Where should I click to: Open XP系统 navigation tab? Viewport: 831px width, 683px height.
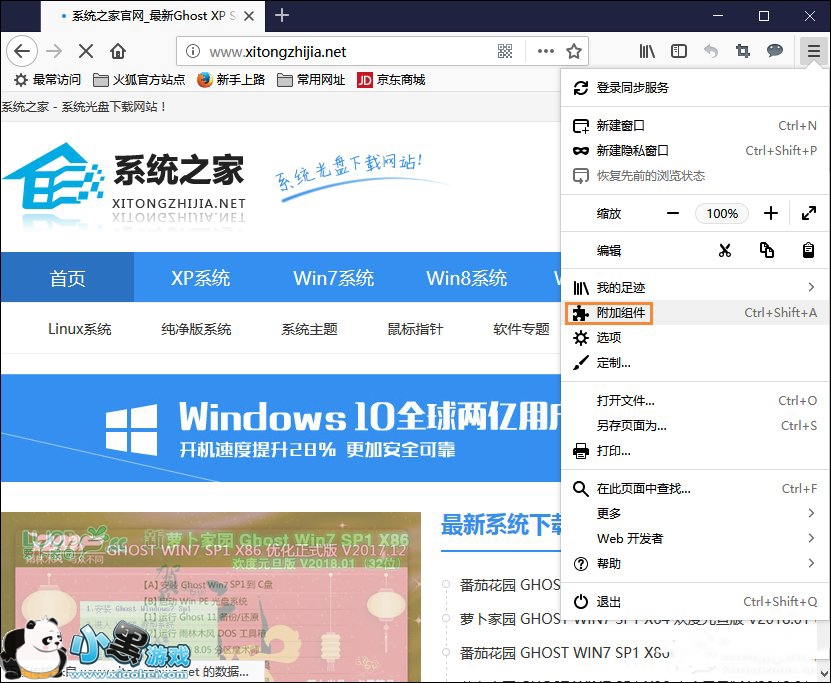point(200,277)
